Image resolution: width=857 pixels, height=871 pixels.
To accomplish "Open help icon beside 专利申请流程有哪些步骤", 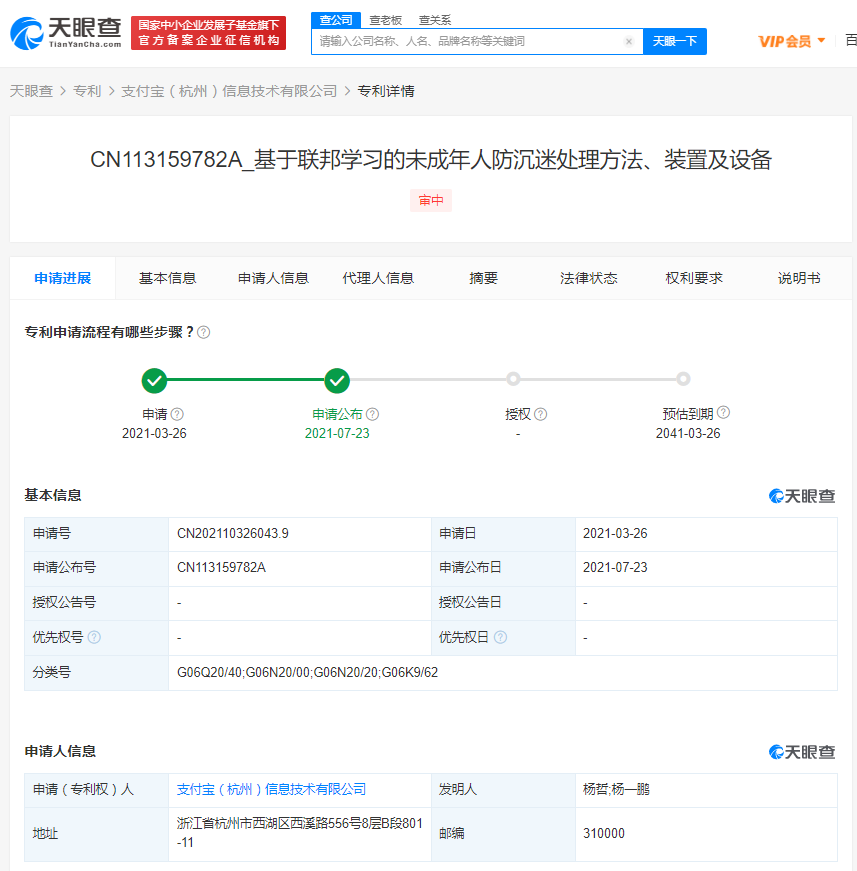I will tap(204, 332).
